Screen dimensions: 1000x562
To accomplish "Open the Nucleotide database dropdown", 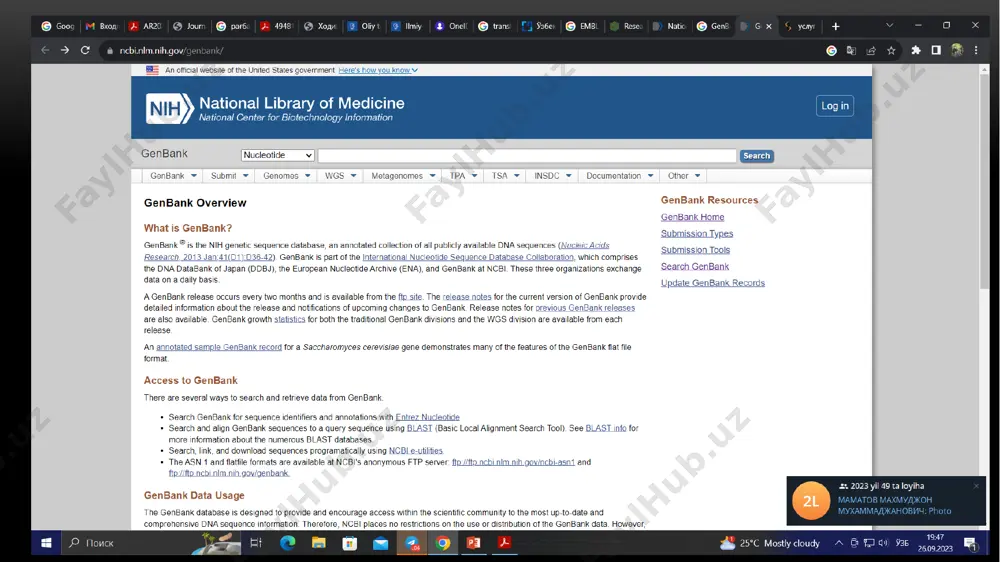I will pyautogui.click(x=277, y=155).
